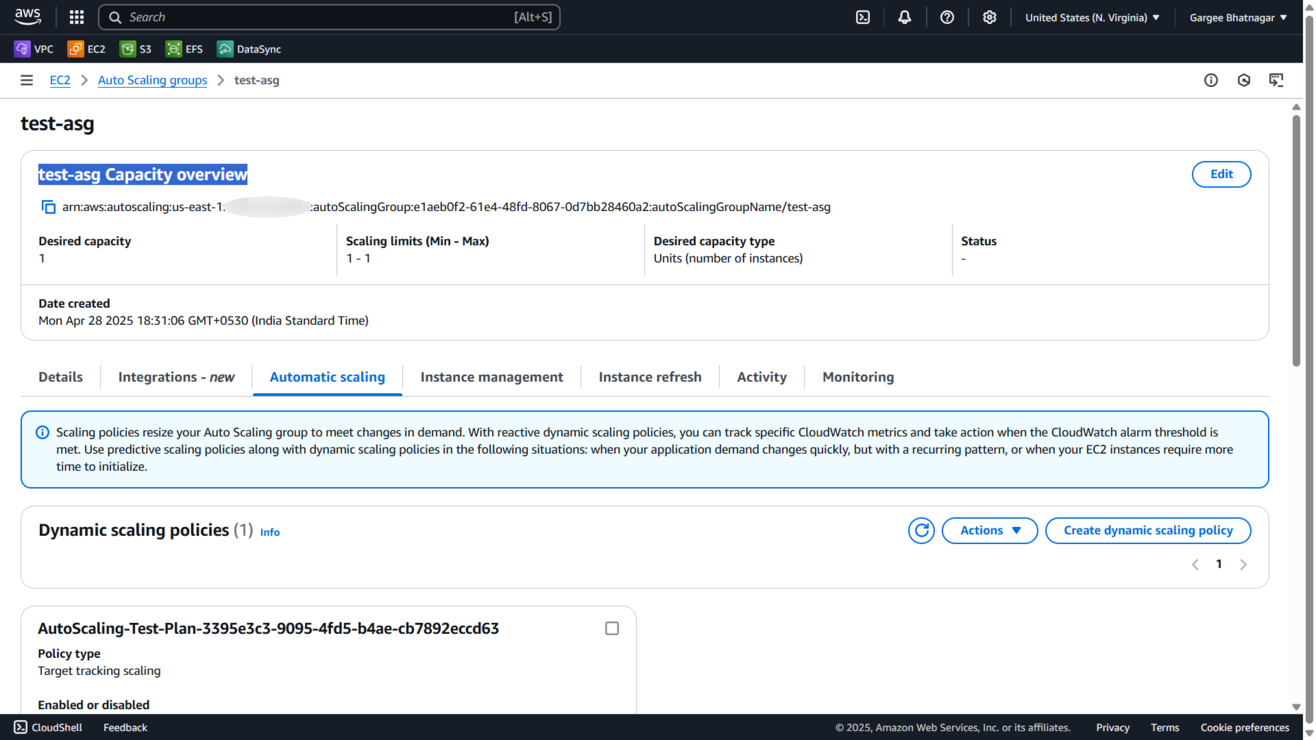Go to Auto Scaling groups breadcrumb
The width and height of the screenshot is (1316, 740).
153,80
